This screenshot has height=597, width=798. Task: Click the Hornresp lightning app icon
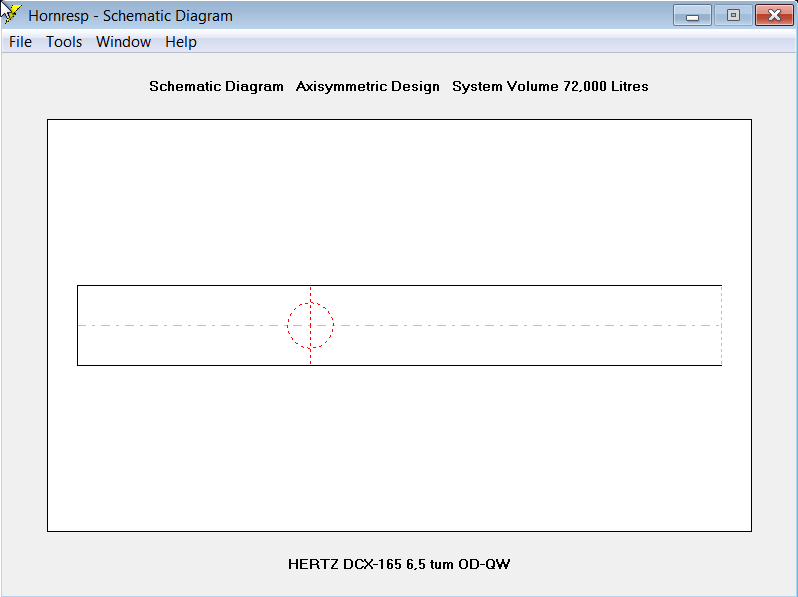point(11,15)
